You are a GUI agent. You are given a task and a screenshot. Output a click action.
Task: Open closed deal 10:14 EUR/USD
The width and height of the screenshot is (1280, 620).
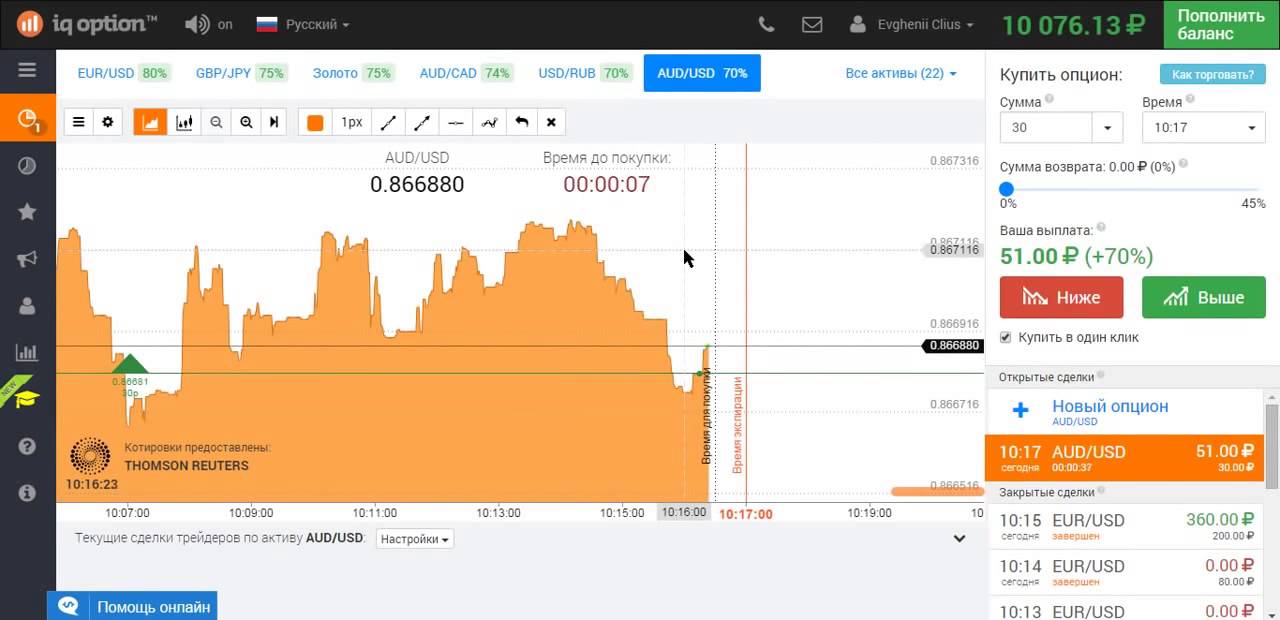[x=1125, y=572]
